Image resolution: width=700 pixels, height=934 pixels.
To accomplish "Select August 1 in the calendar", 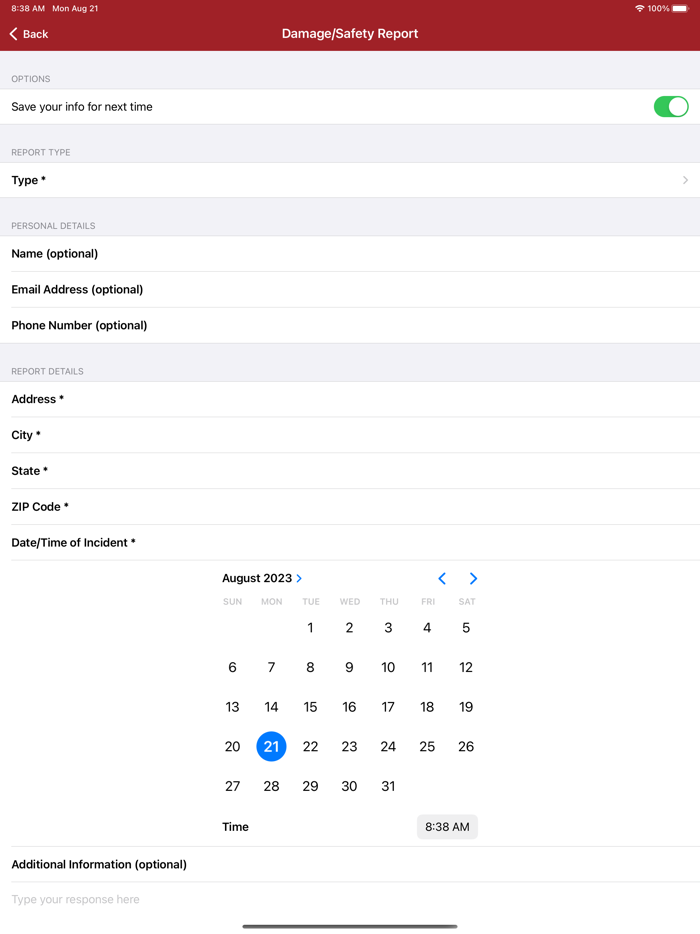I will click(310, 628).
